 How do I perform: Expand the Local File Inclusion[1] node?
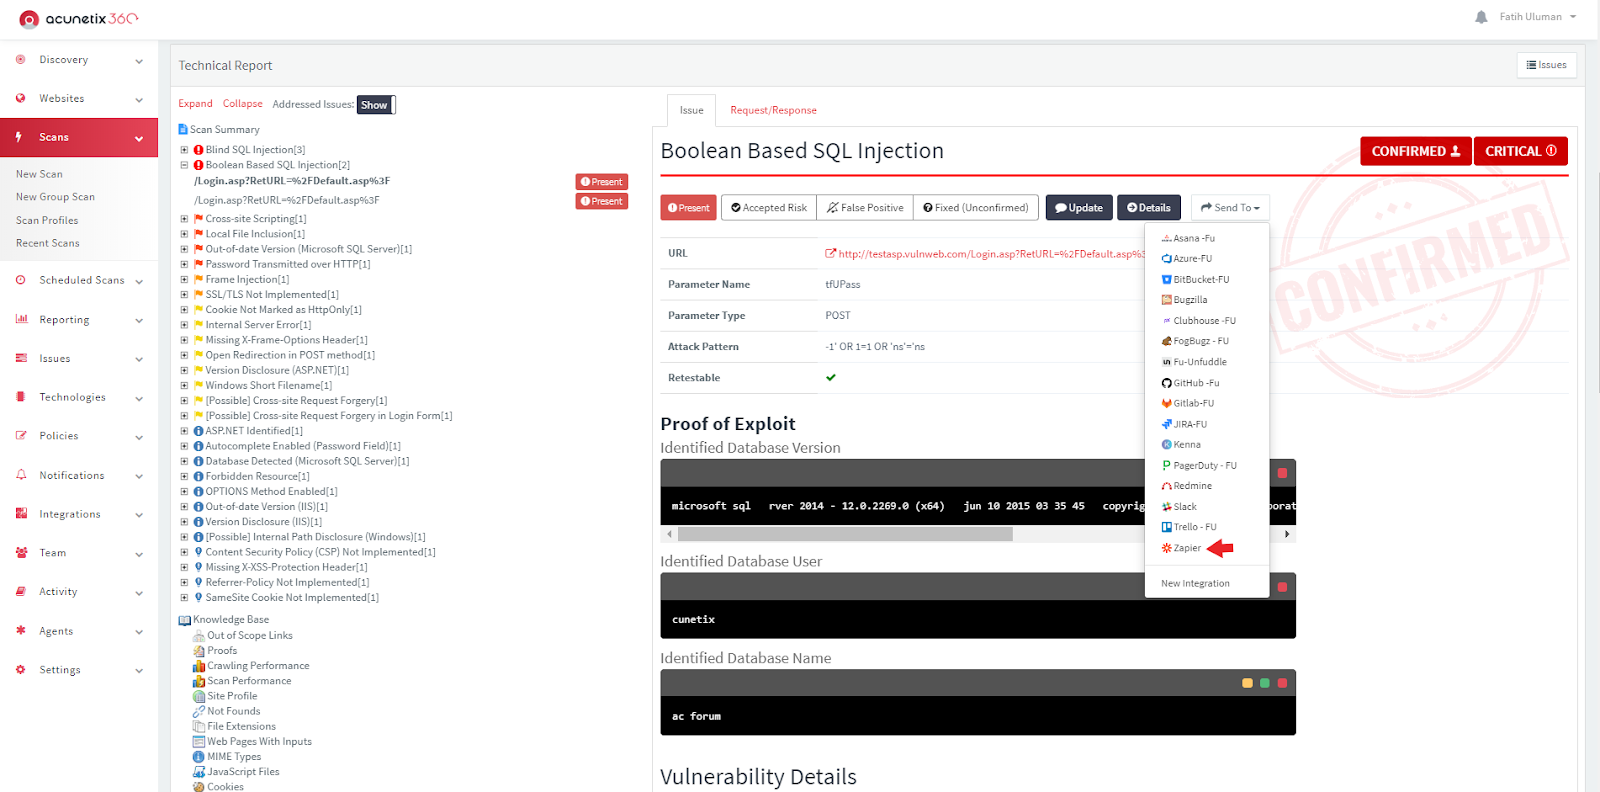tap(184, 234)
